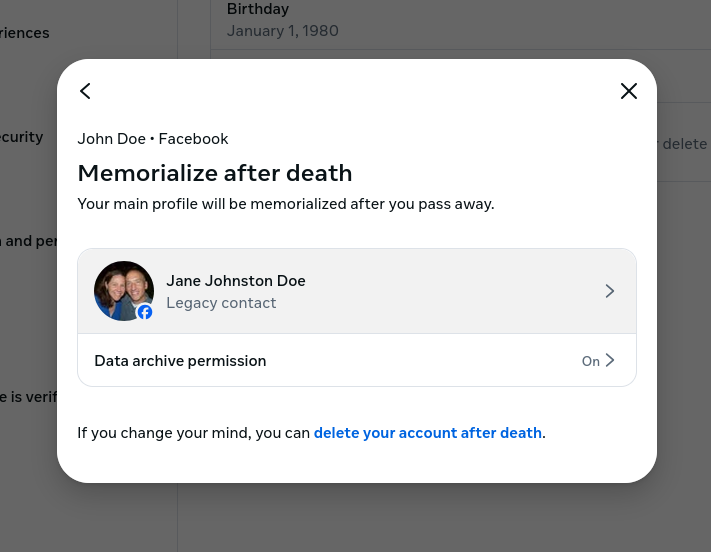Expand the Data archive permission chevron

(610, 361)
